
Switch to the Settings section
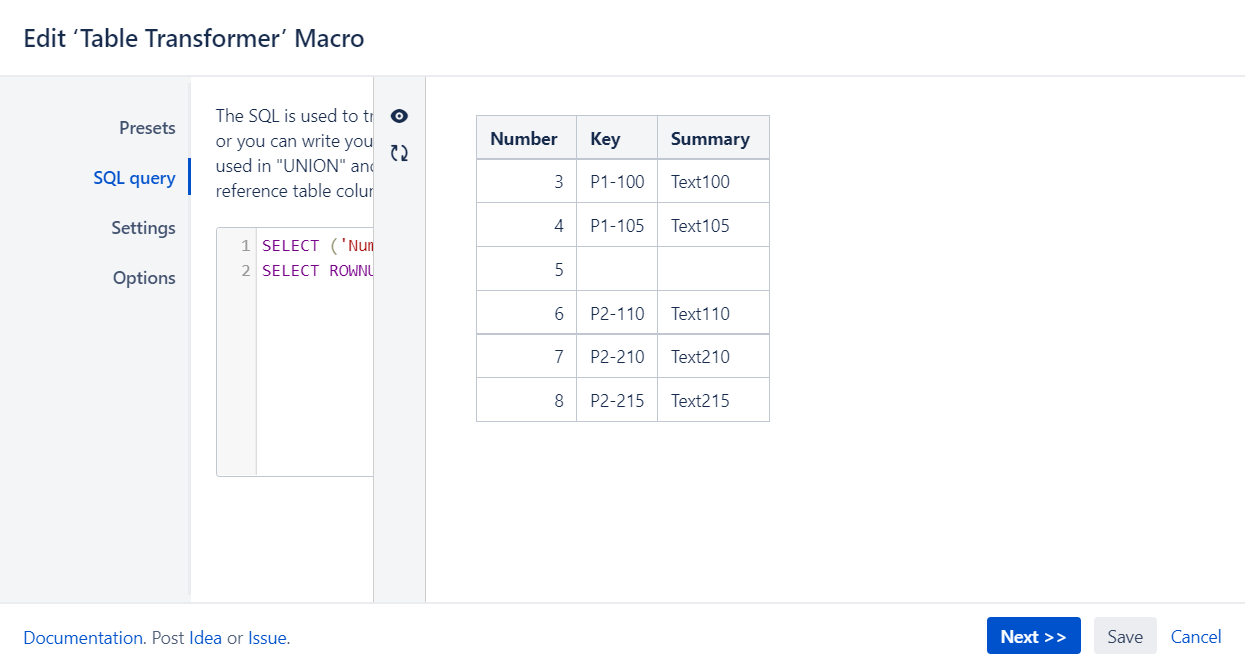[x=143, y=227]
